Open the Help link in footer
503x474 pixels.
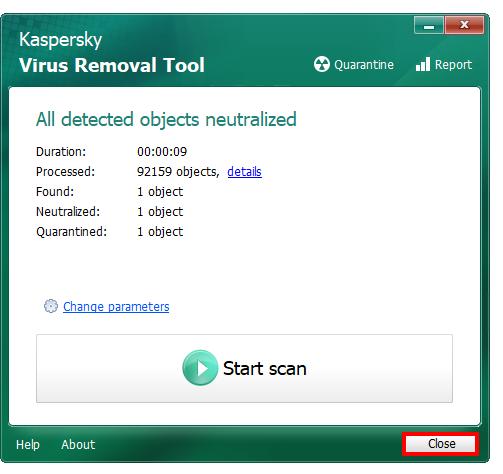(28, 445)
